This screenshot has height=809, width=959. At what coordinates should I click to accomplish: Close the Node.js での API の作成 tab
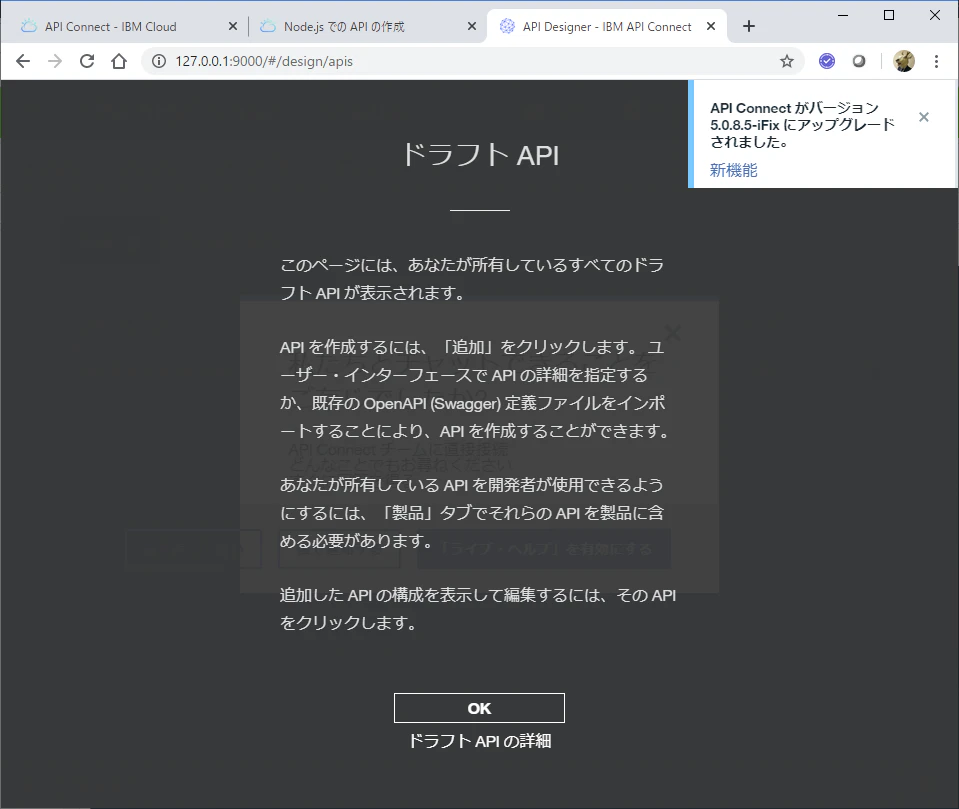coord(472,26)
